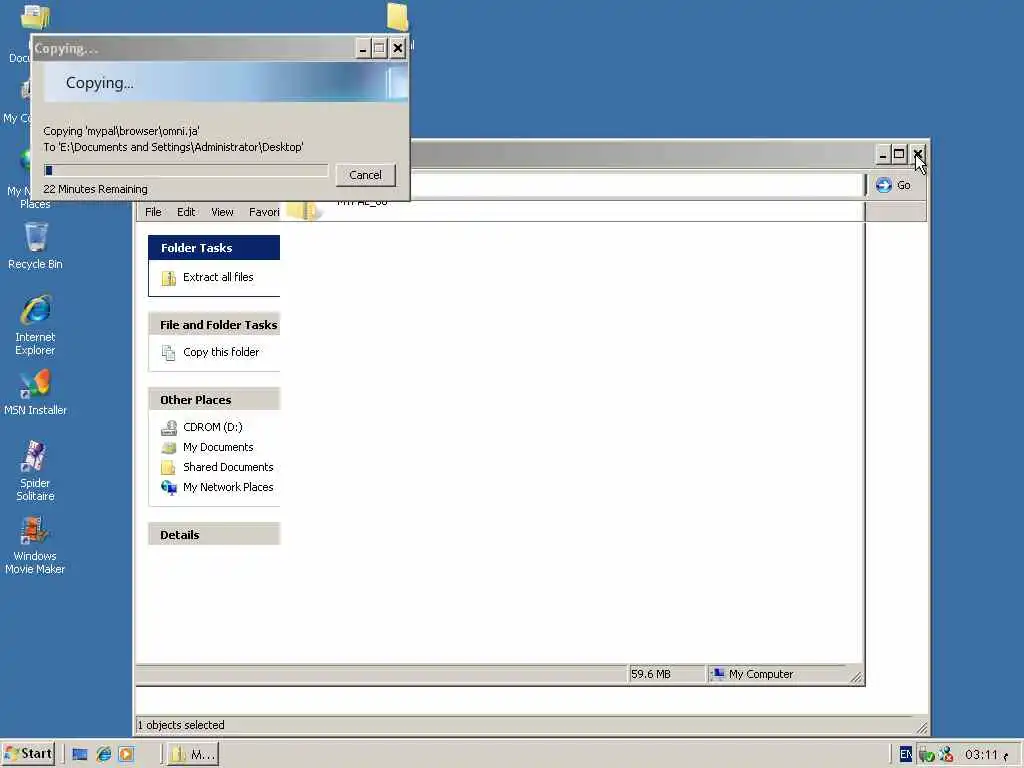Open the Favorites menu

(264, 212)
